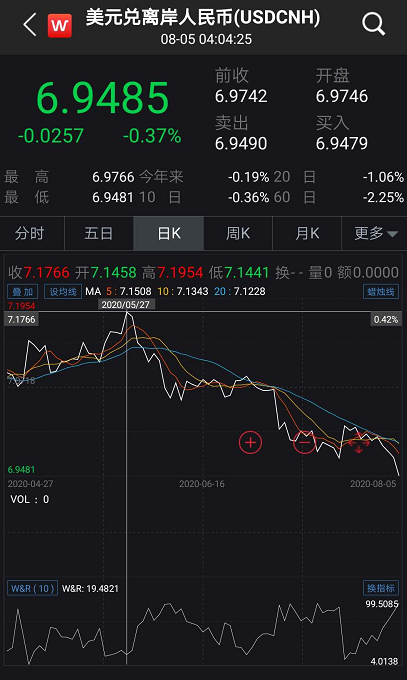Tap the red crosshair move icon
This screenshot has height=680, width=407.
point(358,442)
